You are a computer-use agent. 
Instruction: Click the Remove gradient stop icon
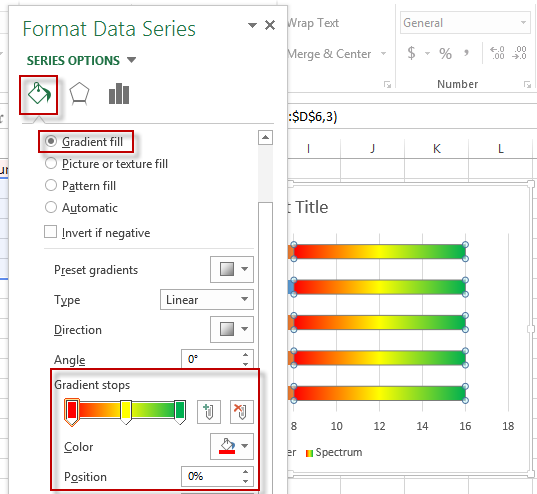[241, 411]
